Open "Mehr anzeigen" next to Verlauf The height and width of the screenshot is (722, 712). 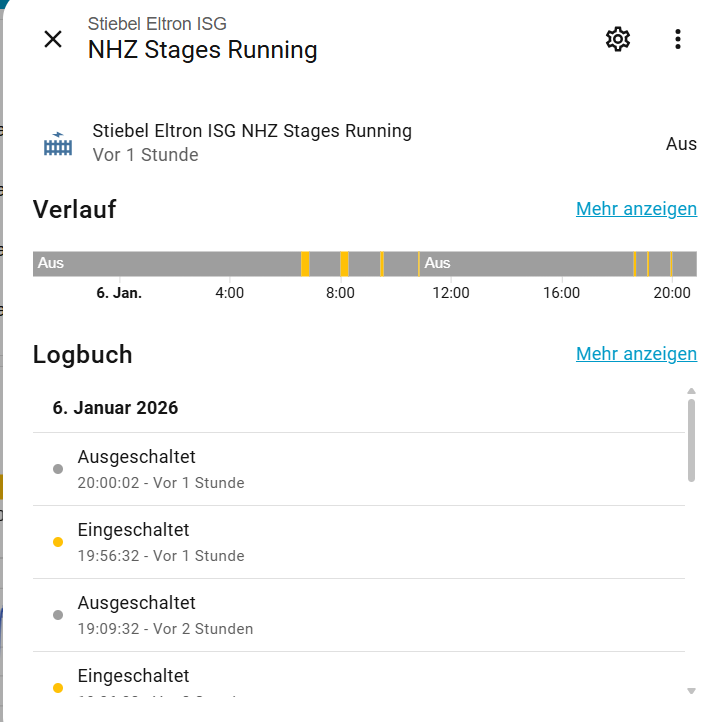[x=636, y=209]
